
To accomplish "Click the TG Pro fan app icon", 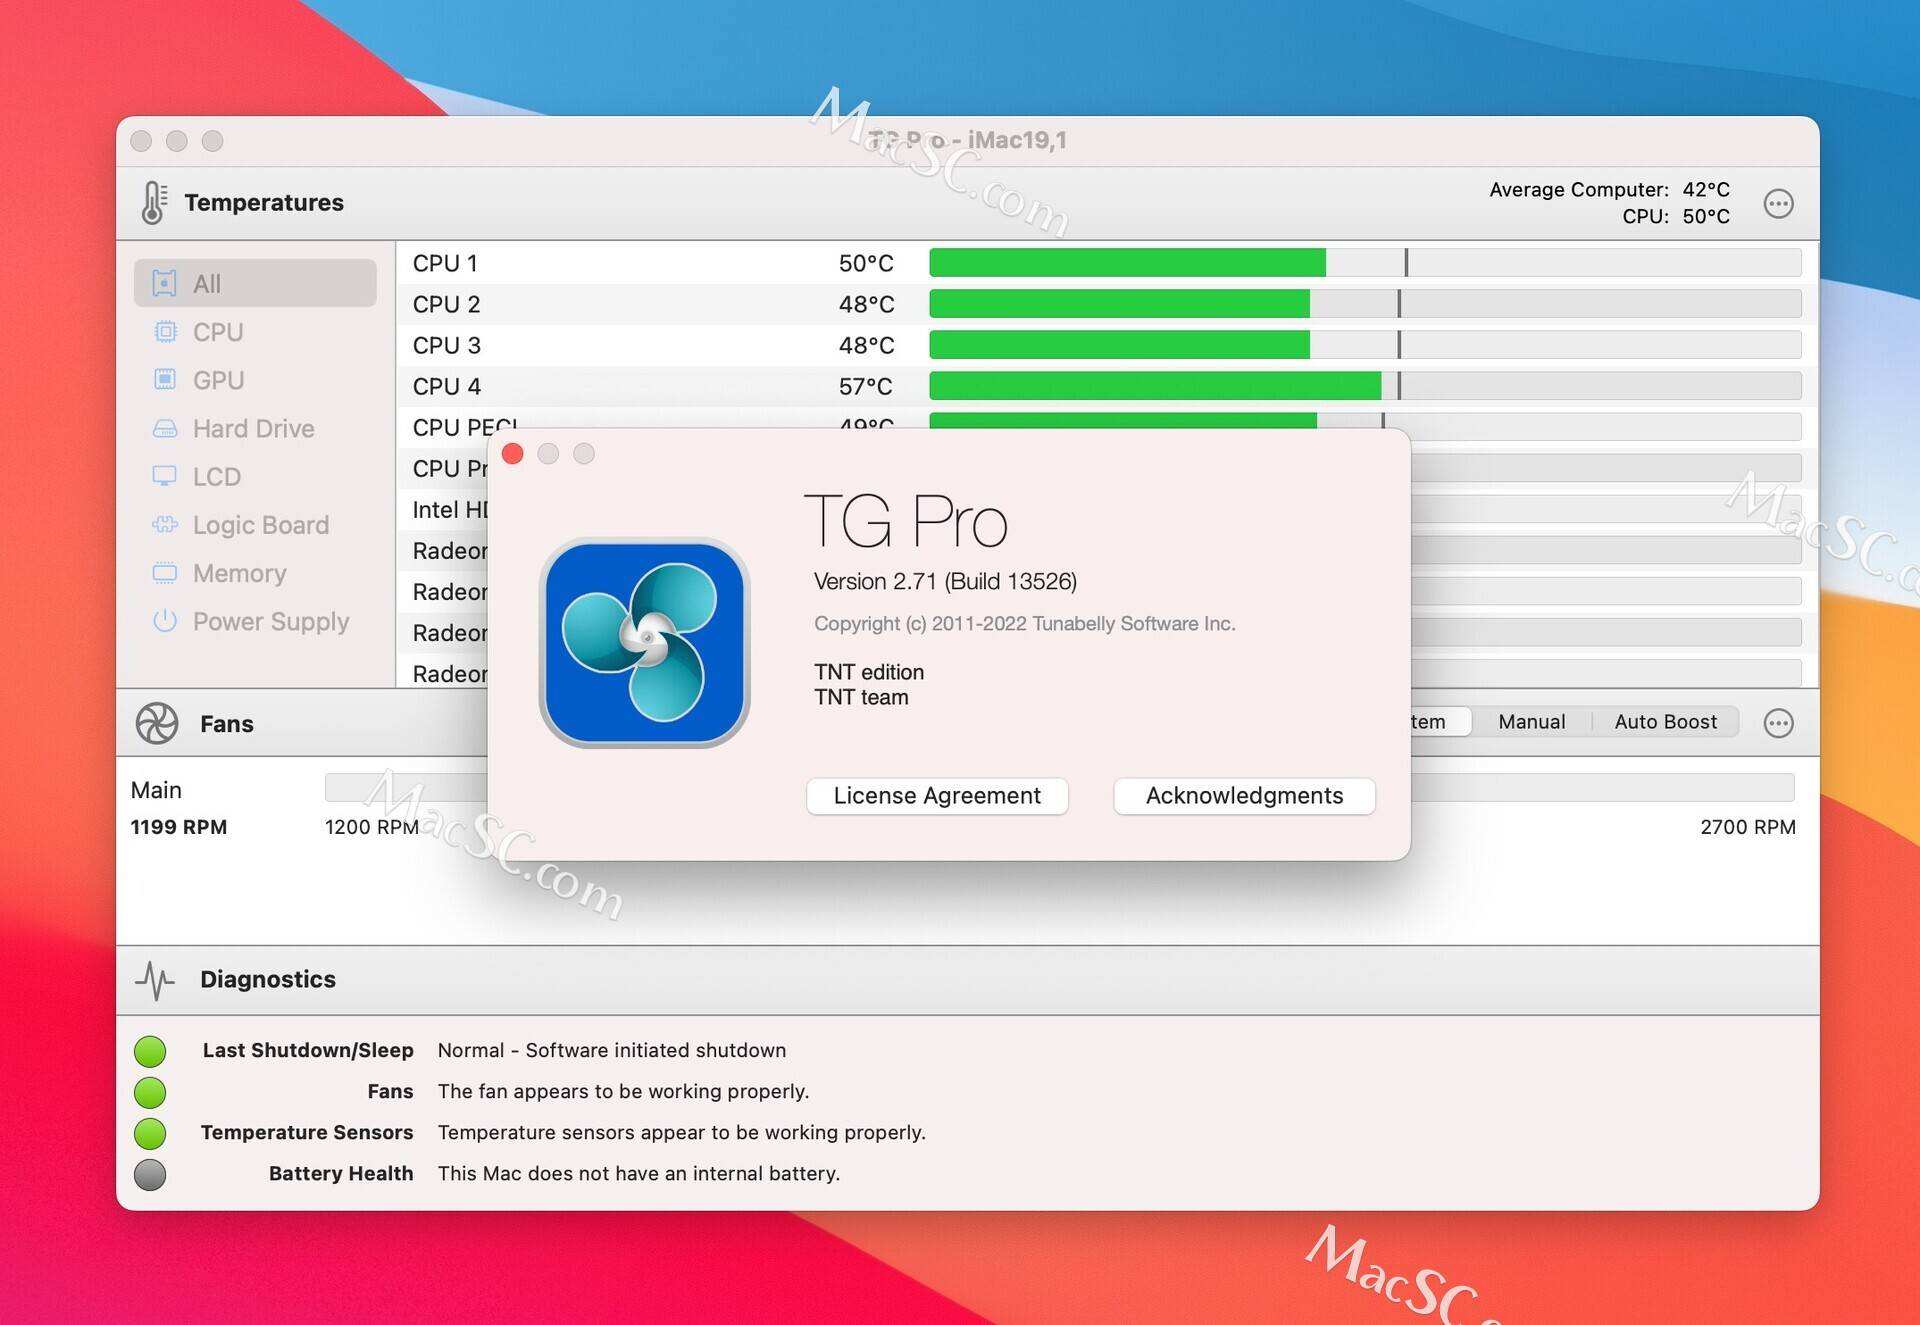I will click(645, 643).
